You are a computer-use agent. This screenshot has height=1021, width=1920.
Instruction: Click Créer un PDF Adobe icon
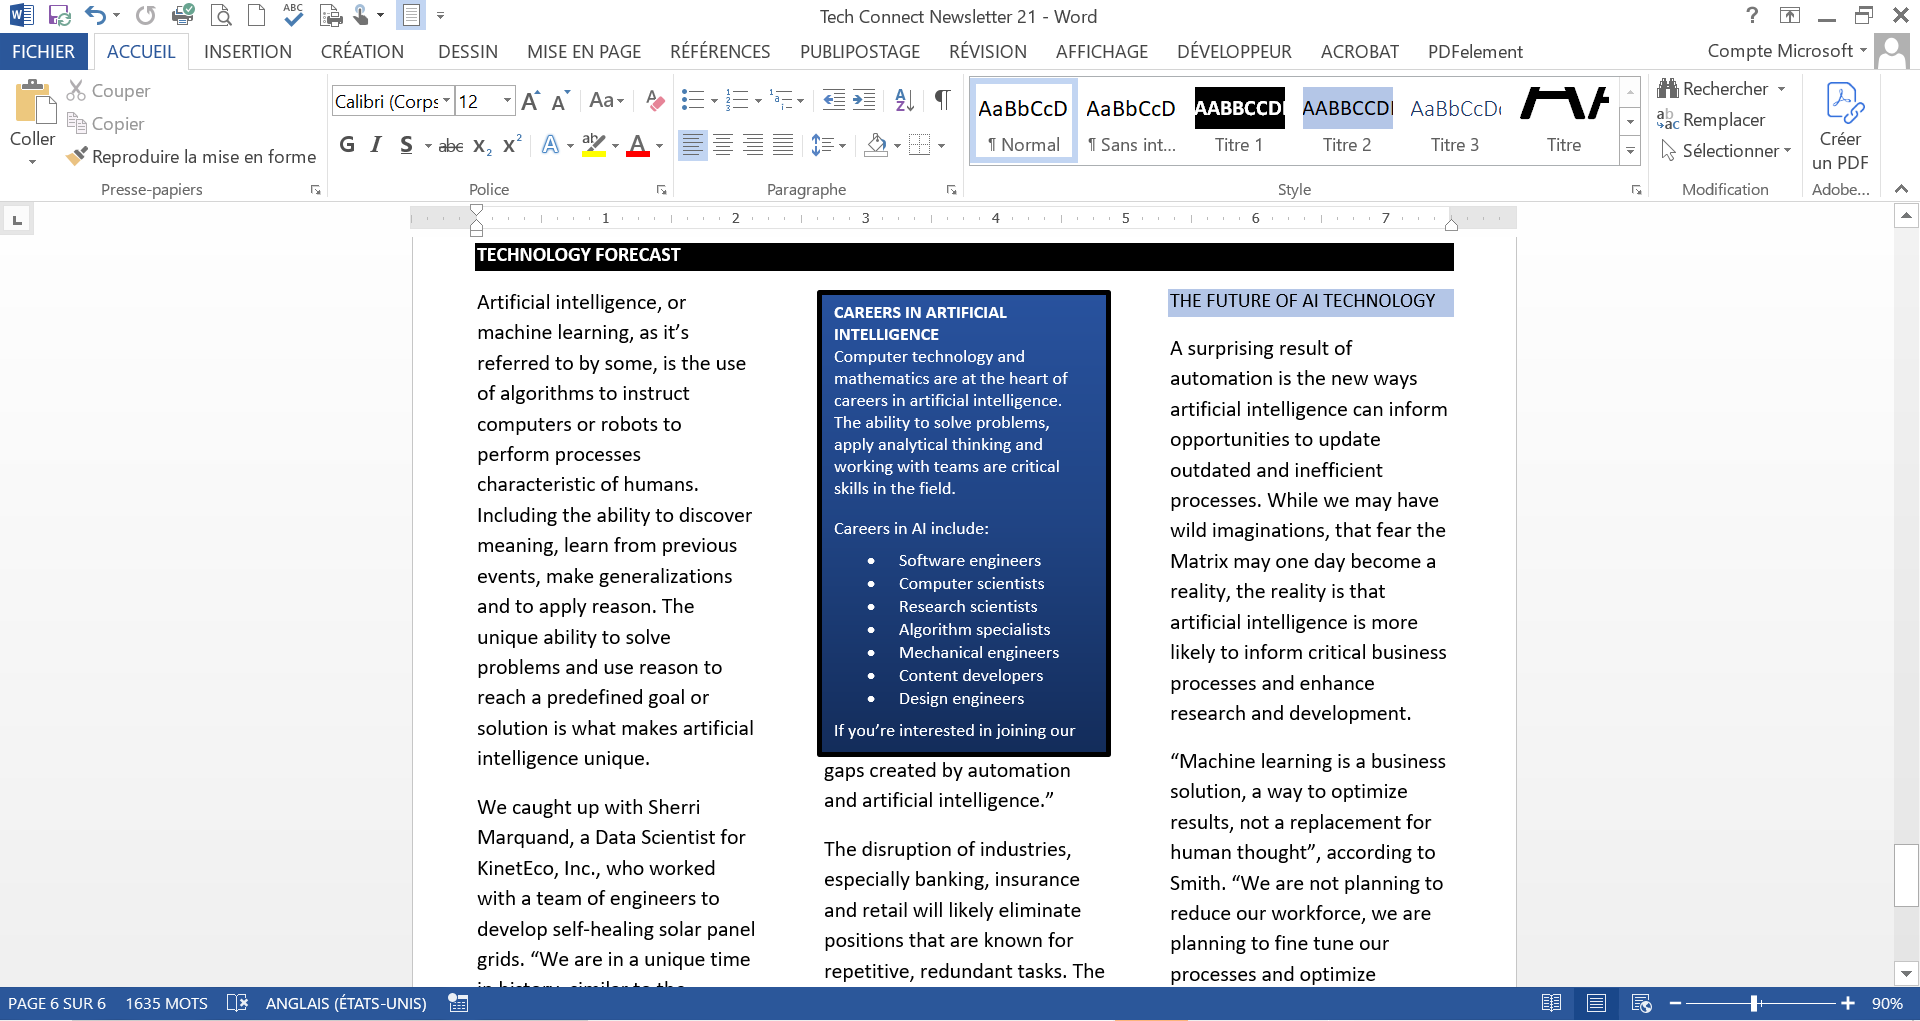click(1840, 127)
